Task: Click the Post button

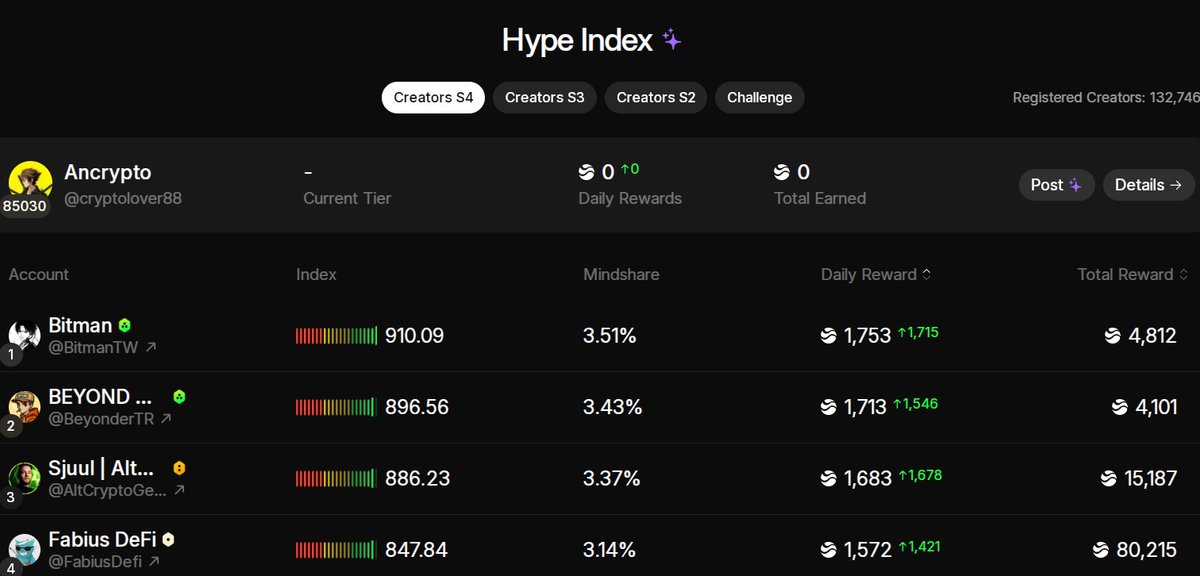Action: click(x=1057, y=185)
